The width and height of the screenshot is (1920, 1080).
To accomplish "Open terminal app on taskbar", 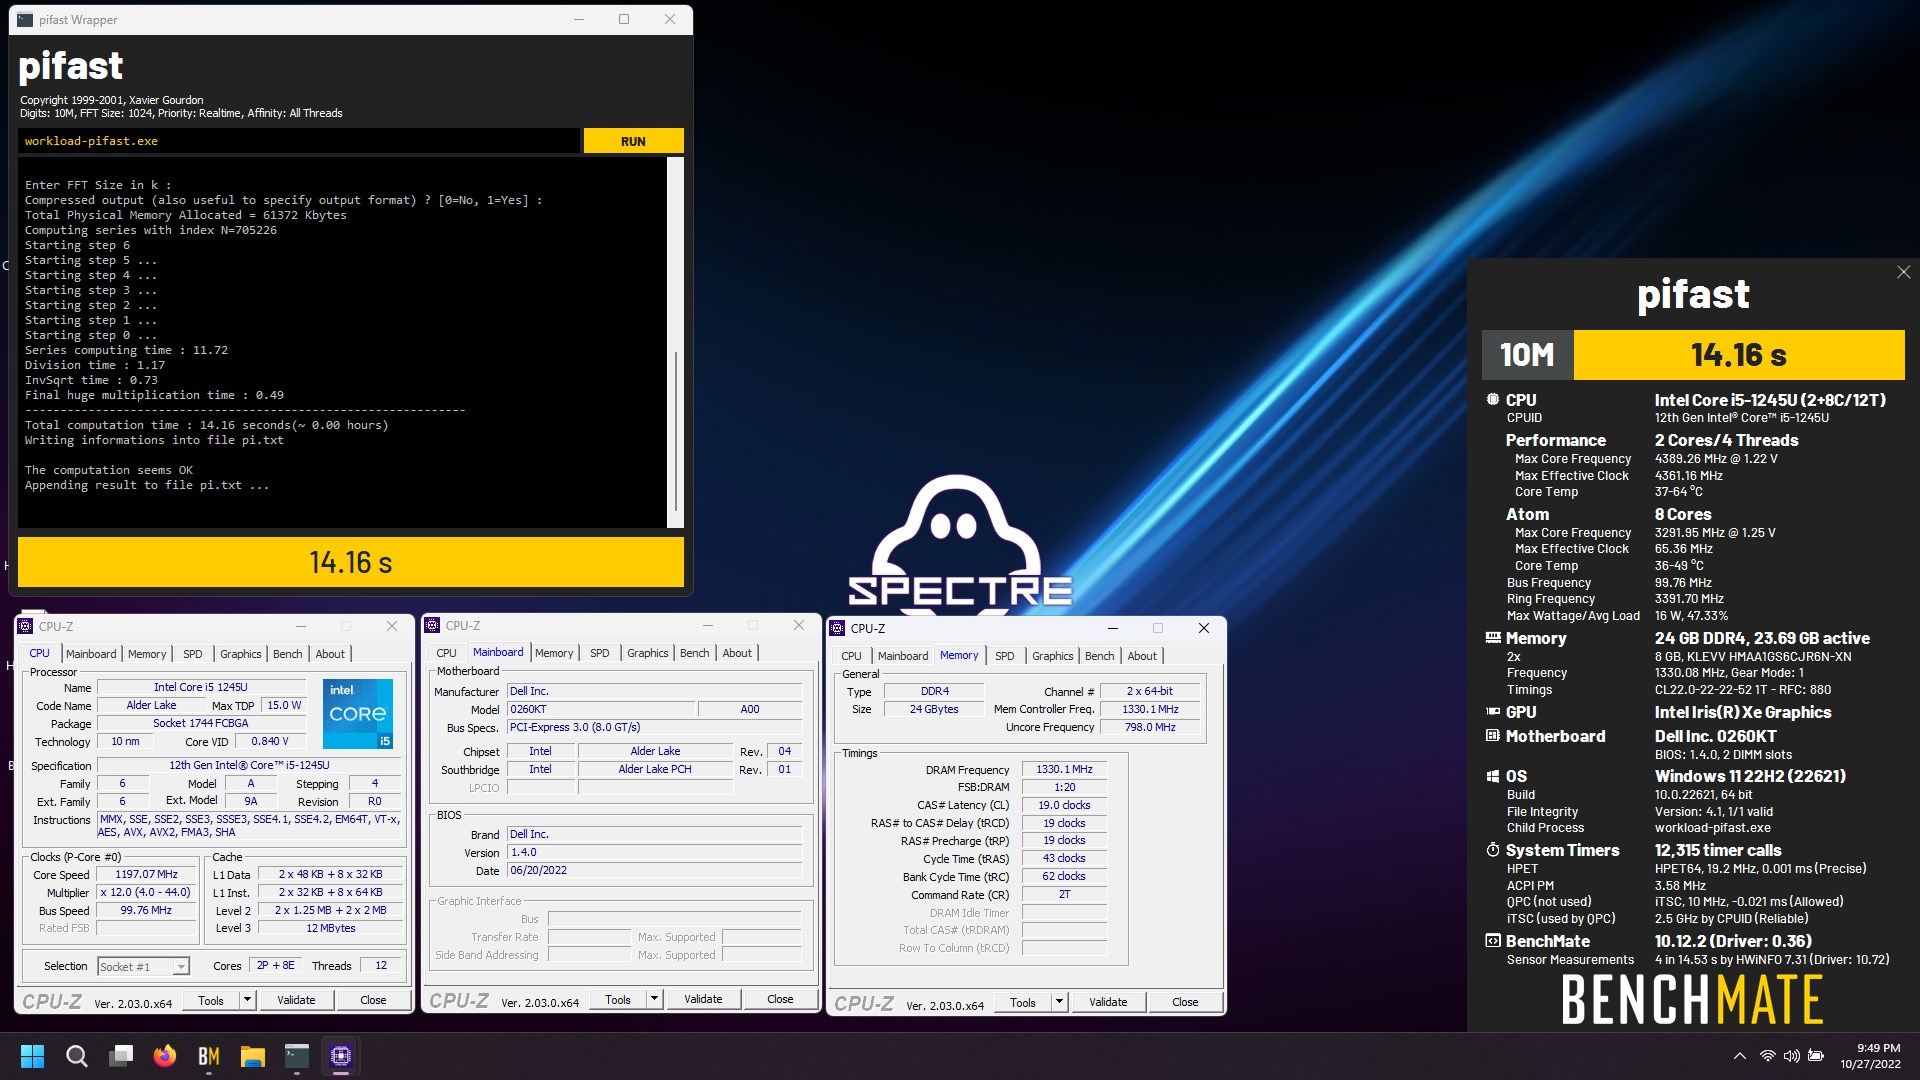I will [297, 1056].
